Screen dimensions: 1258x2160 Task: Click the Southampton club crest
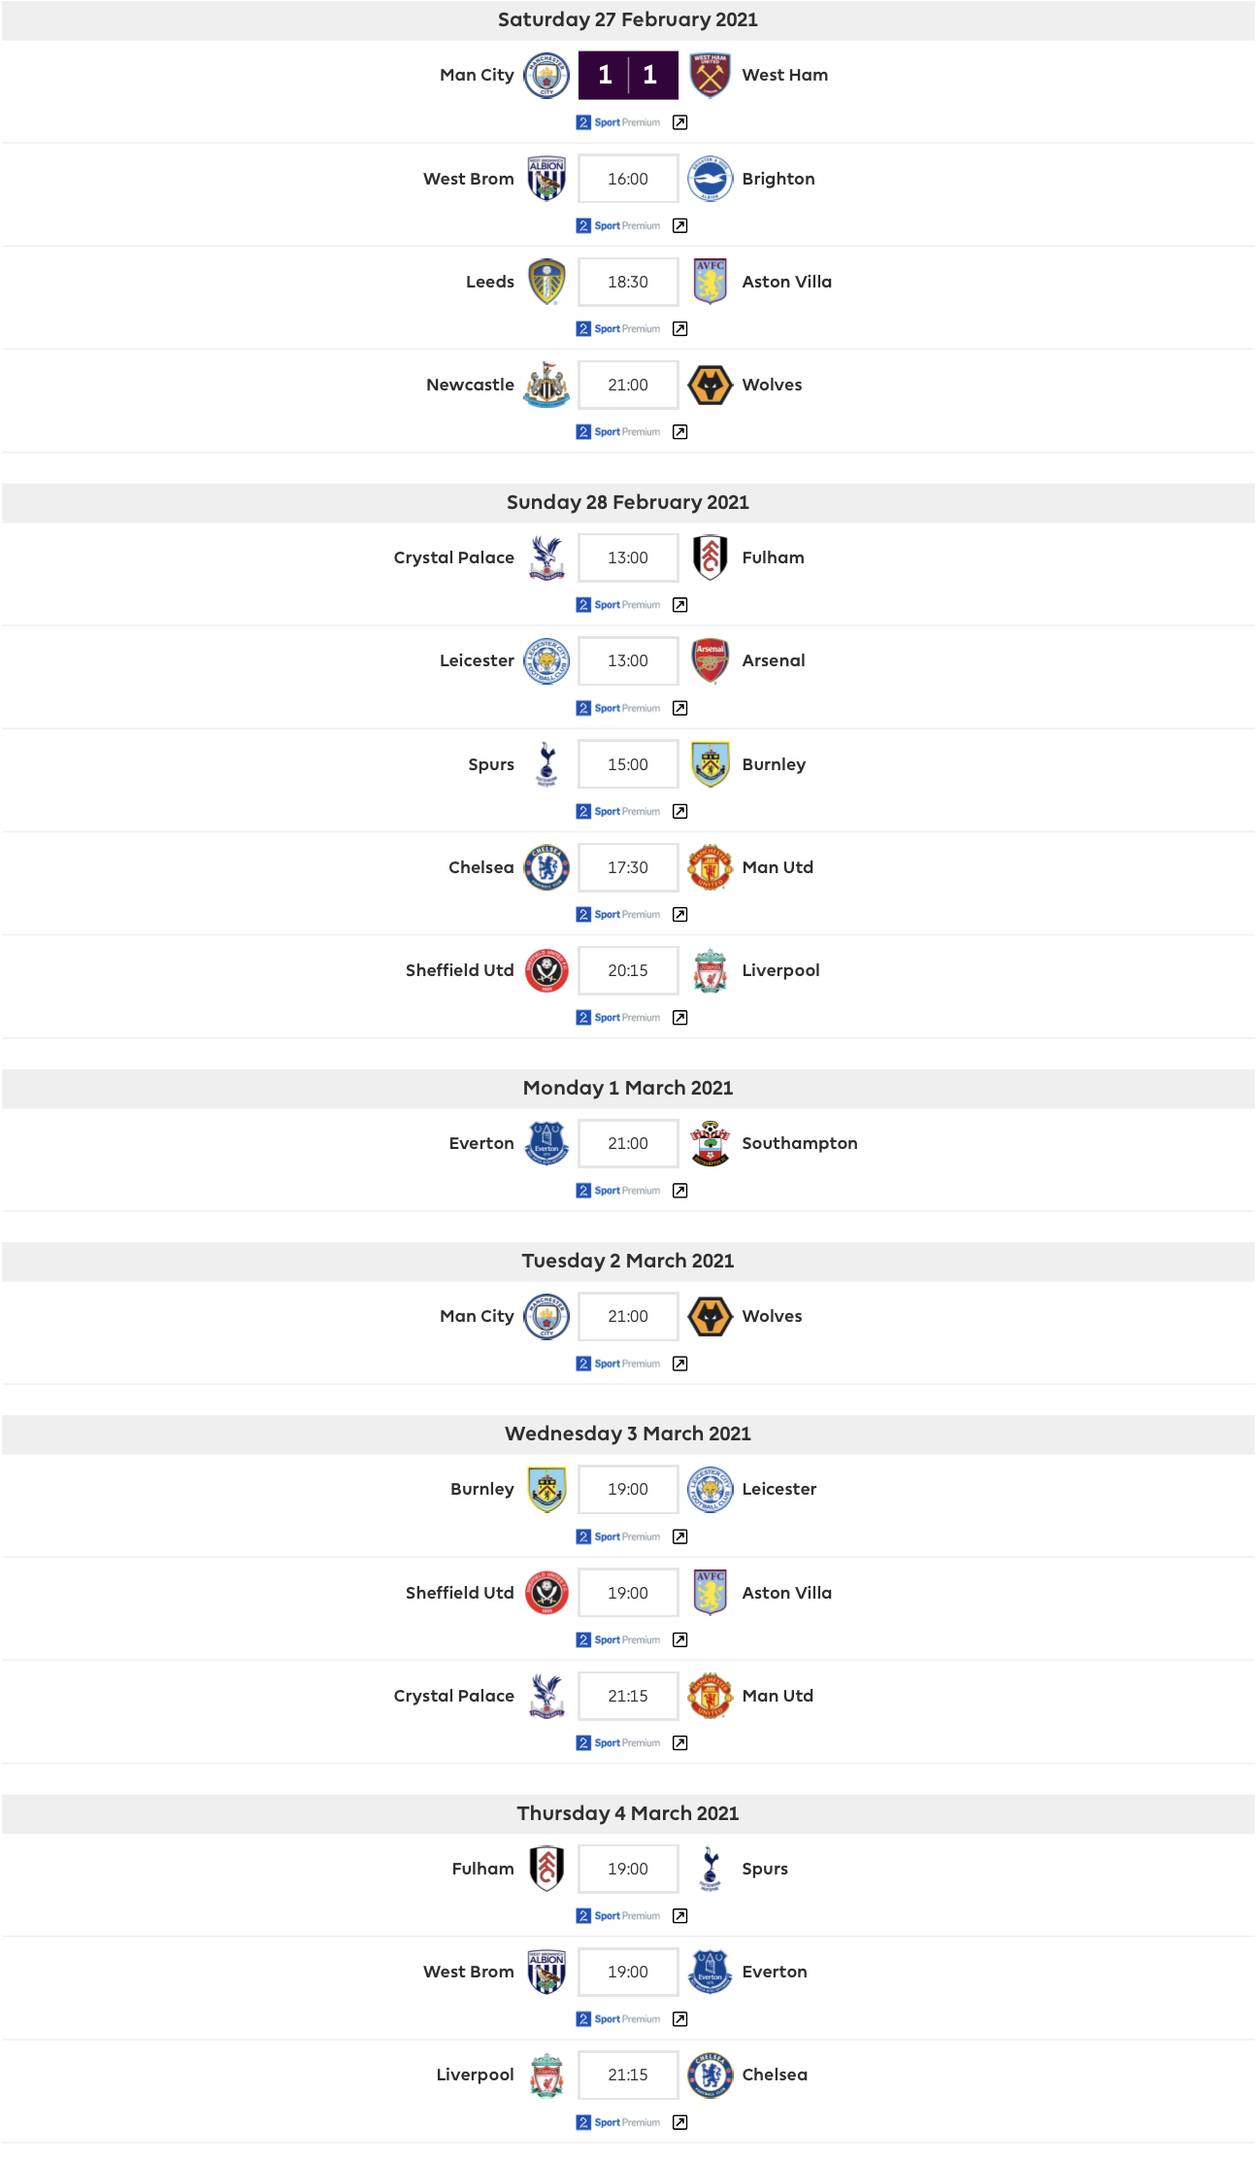point(710,1143)
